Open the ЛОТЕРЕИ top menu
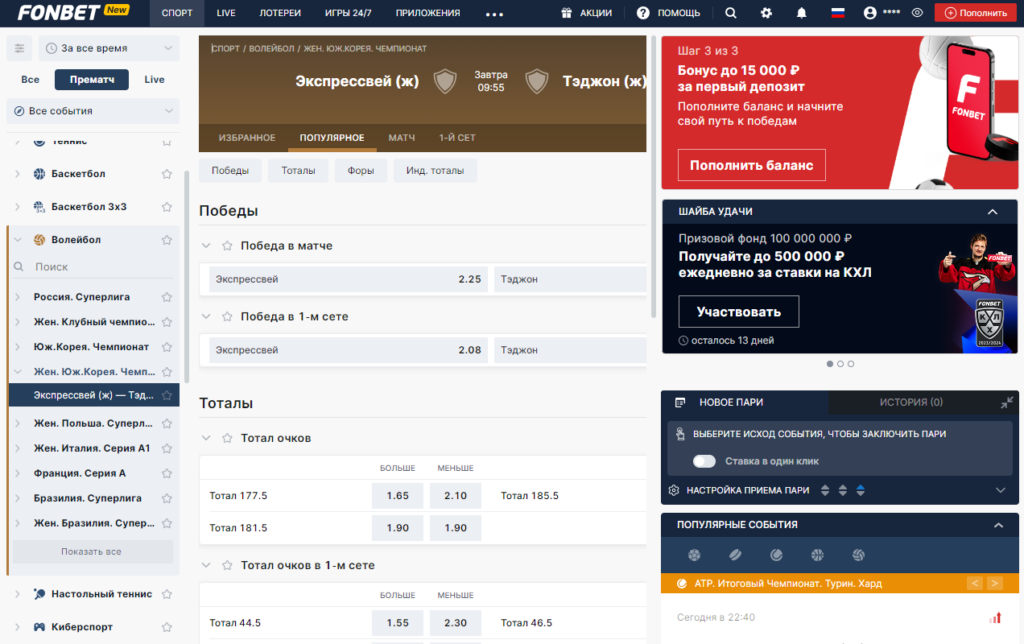 [280, 12]
